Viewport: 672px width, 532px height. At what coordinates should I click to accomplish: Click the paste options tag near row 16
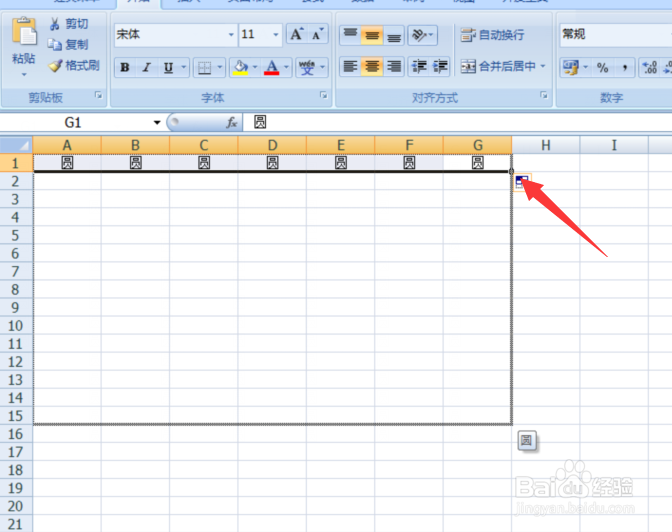pos(527,440)
